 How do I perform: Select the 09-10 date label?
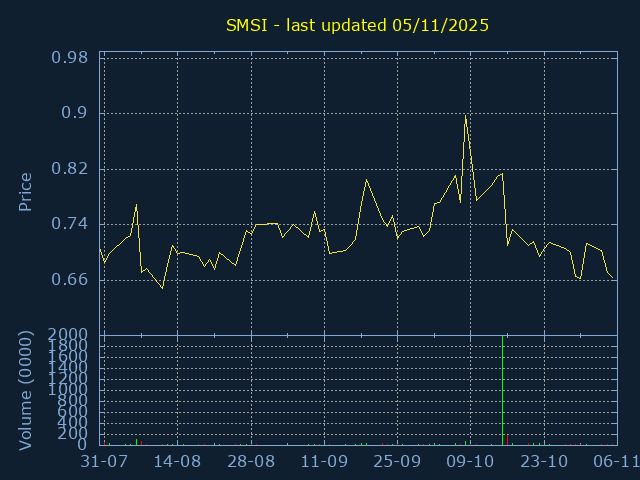coord(470,462)
